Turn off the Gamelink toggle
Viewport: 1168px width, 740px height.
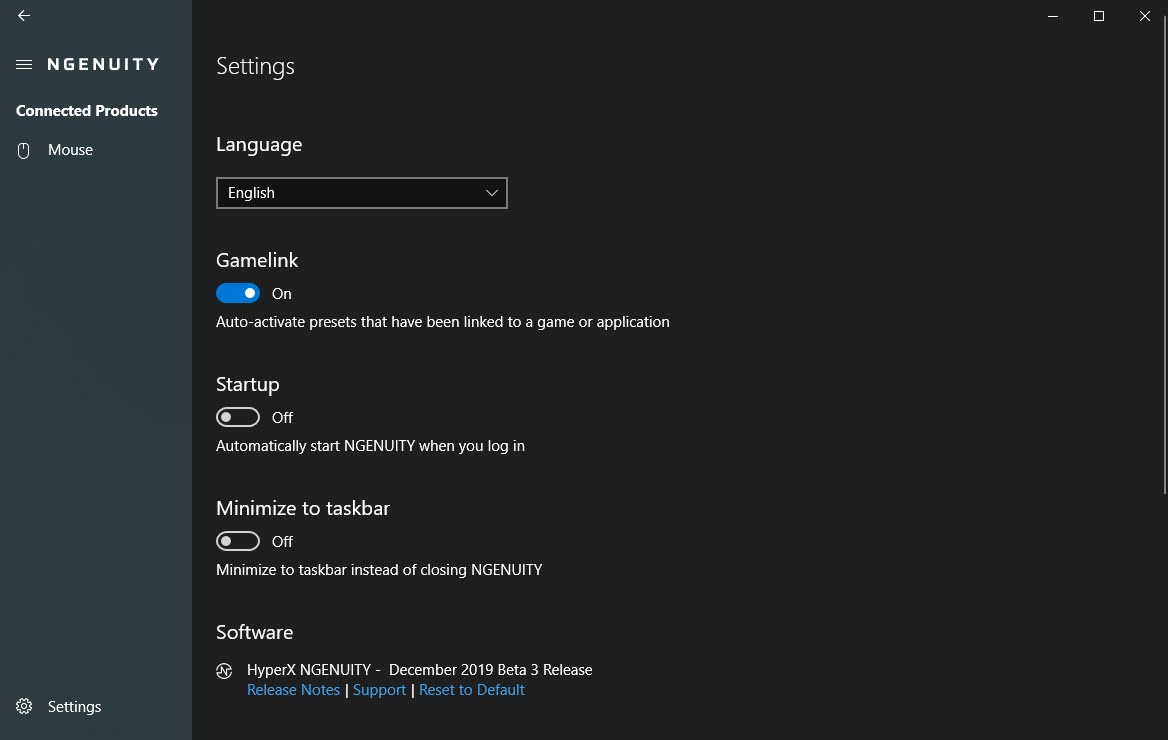238,294
